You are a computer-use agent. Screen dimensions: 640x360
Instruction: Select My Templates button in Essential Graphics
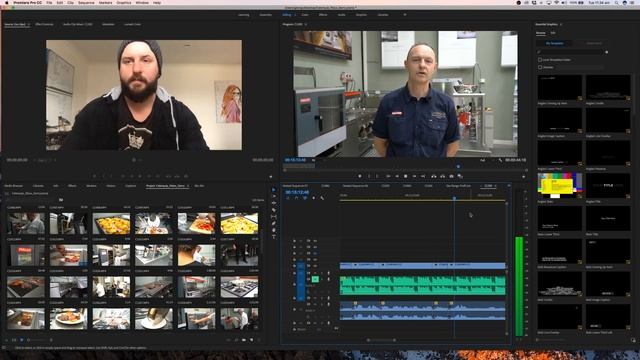pyautogui.click(x=554, y=43)
